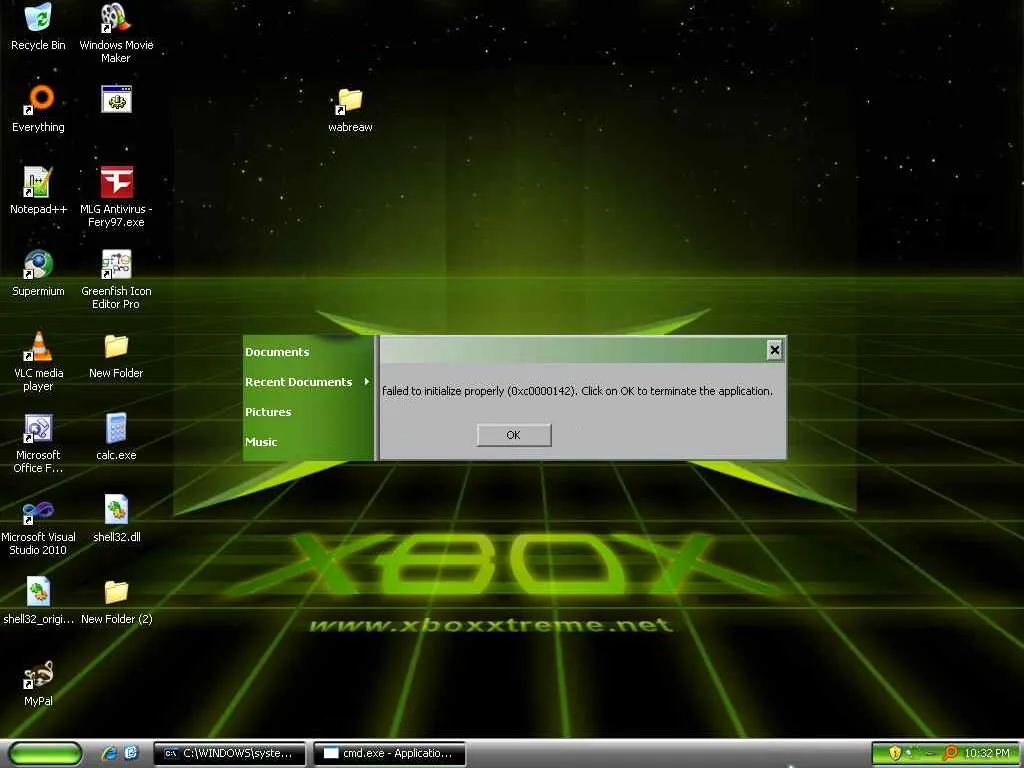
Task: Select the VLC media player shortcut
Action: 38,361
